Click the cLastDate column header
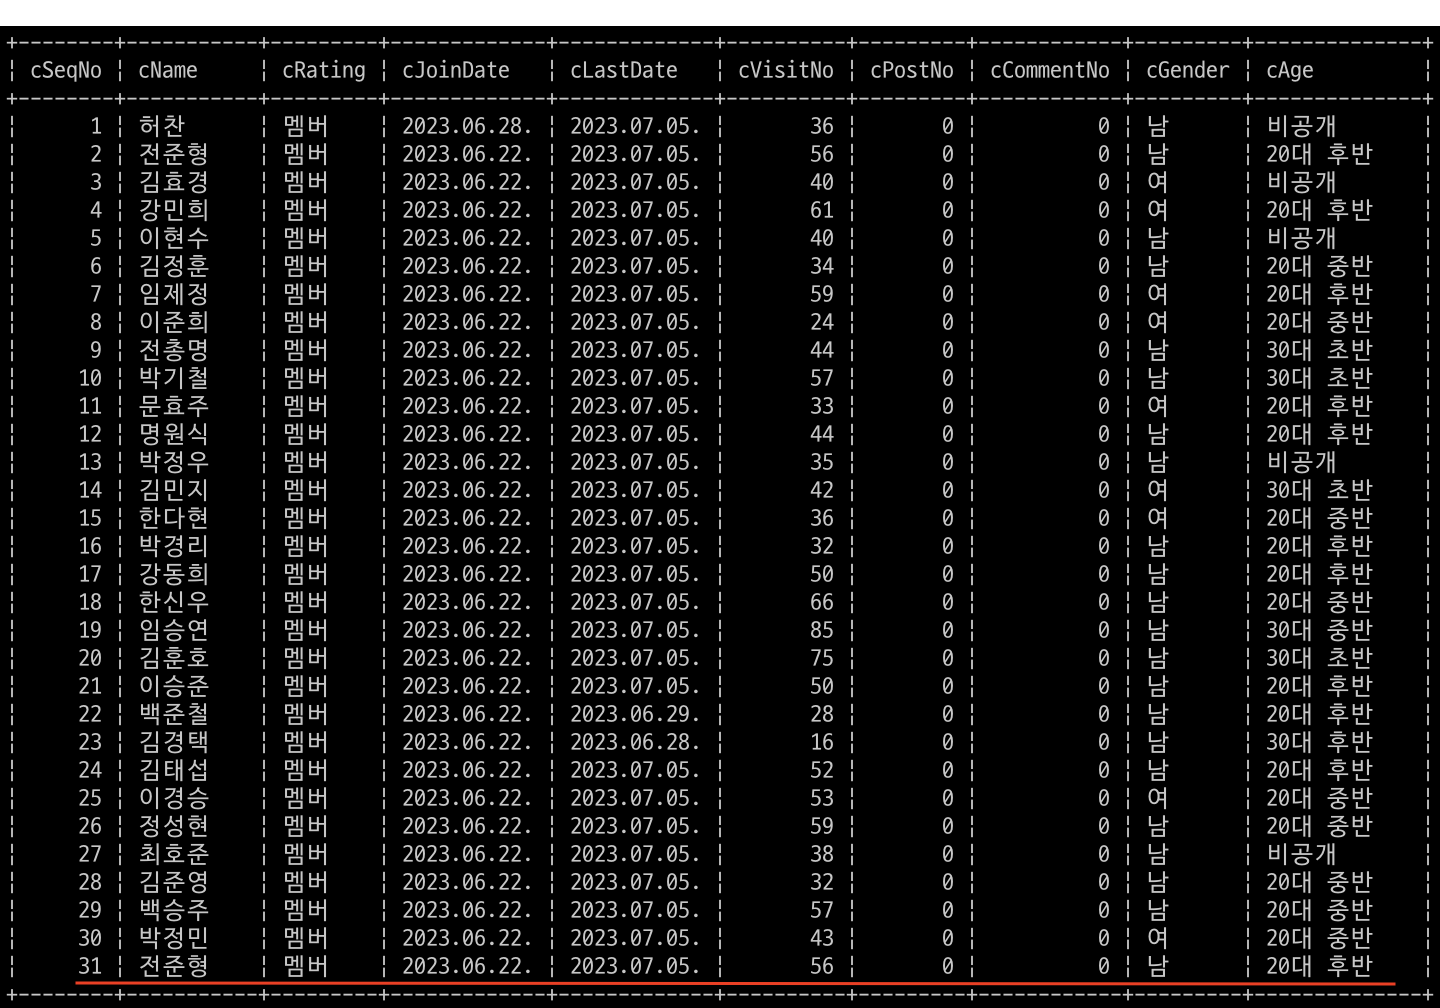This screenshot has width=1440, height=1008. [x=624, y=70]
